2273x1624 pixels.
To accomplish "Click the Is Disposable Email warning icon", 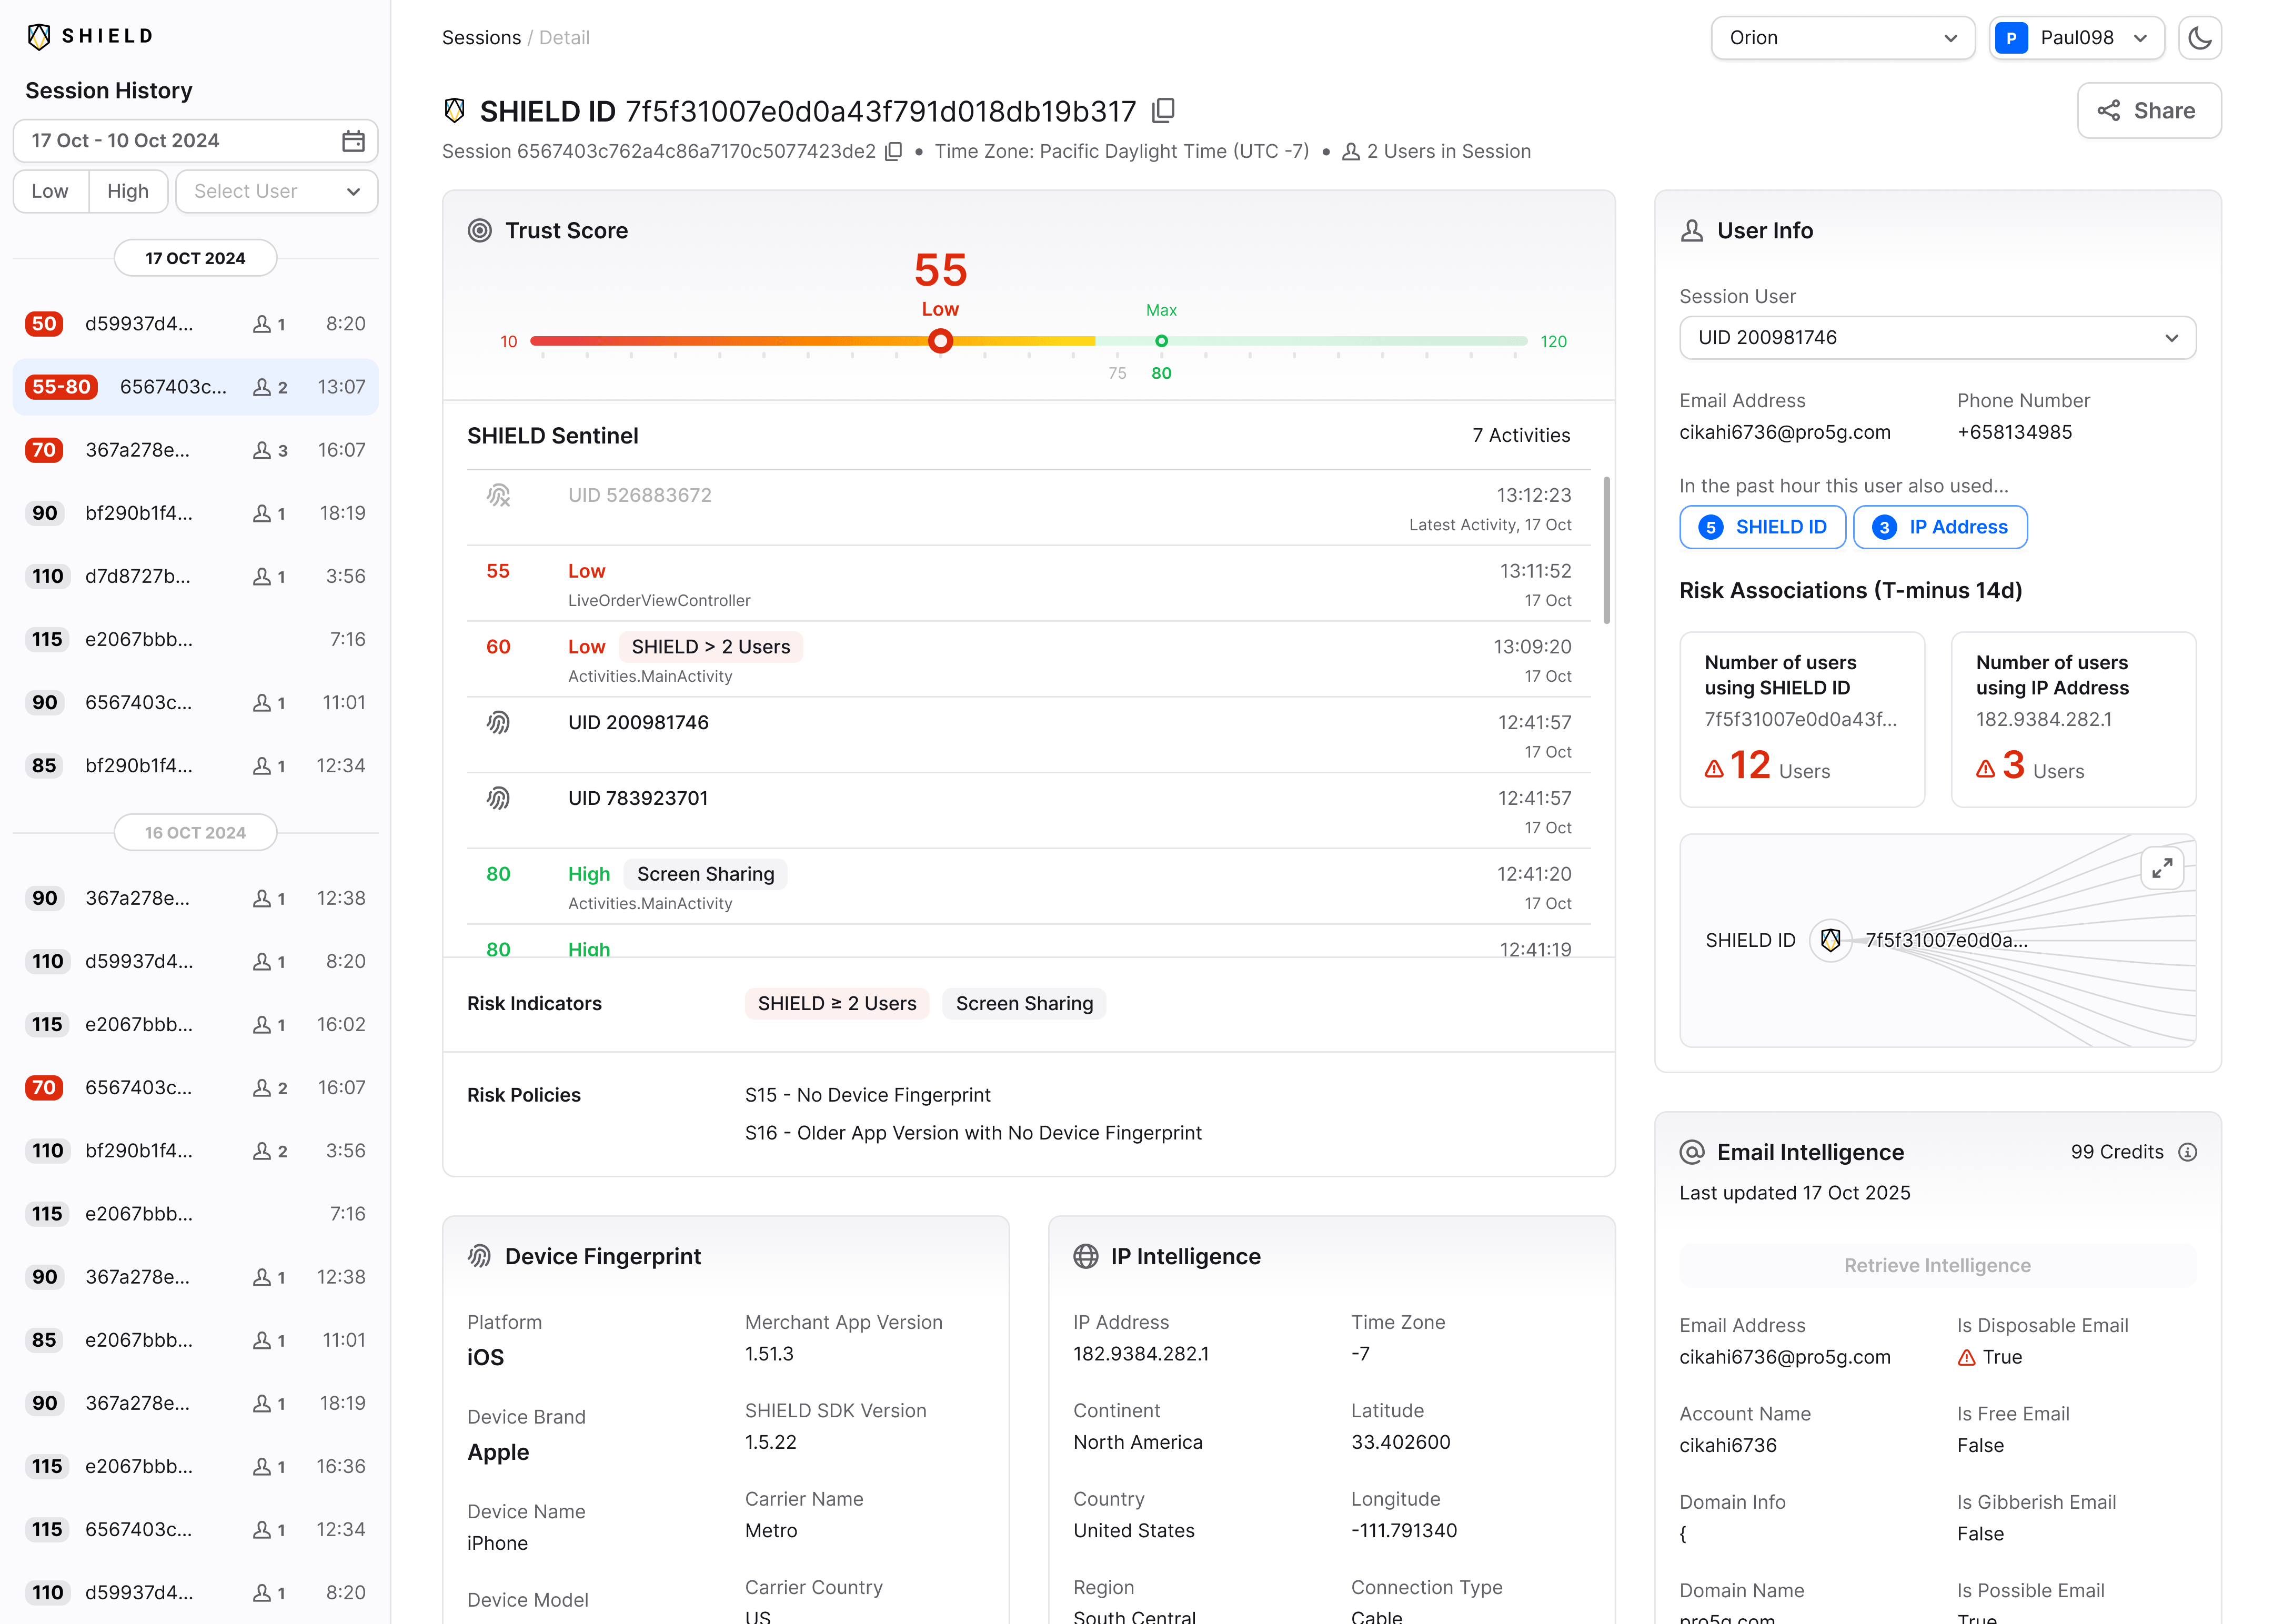I will pyautogui.click(x=1966, y=1357).
